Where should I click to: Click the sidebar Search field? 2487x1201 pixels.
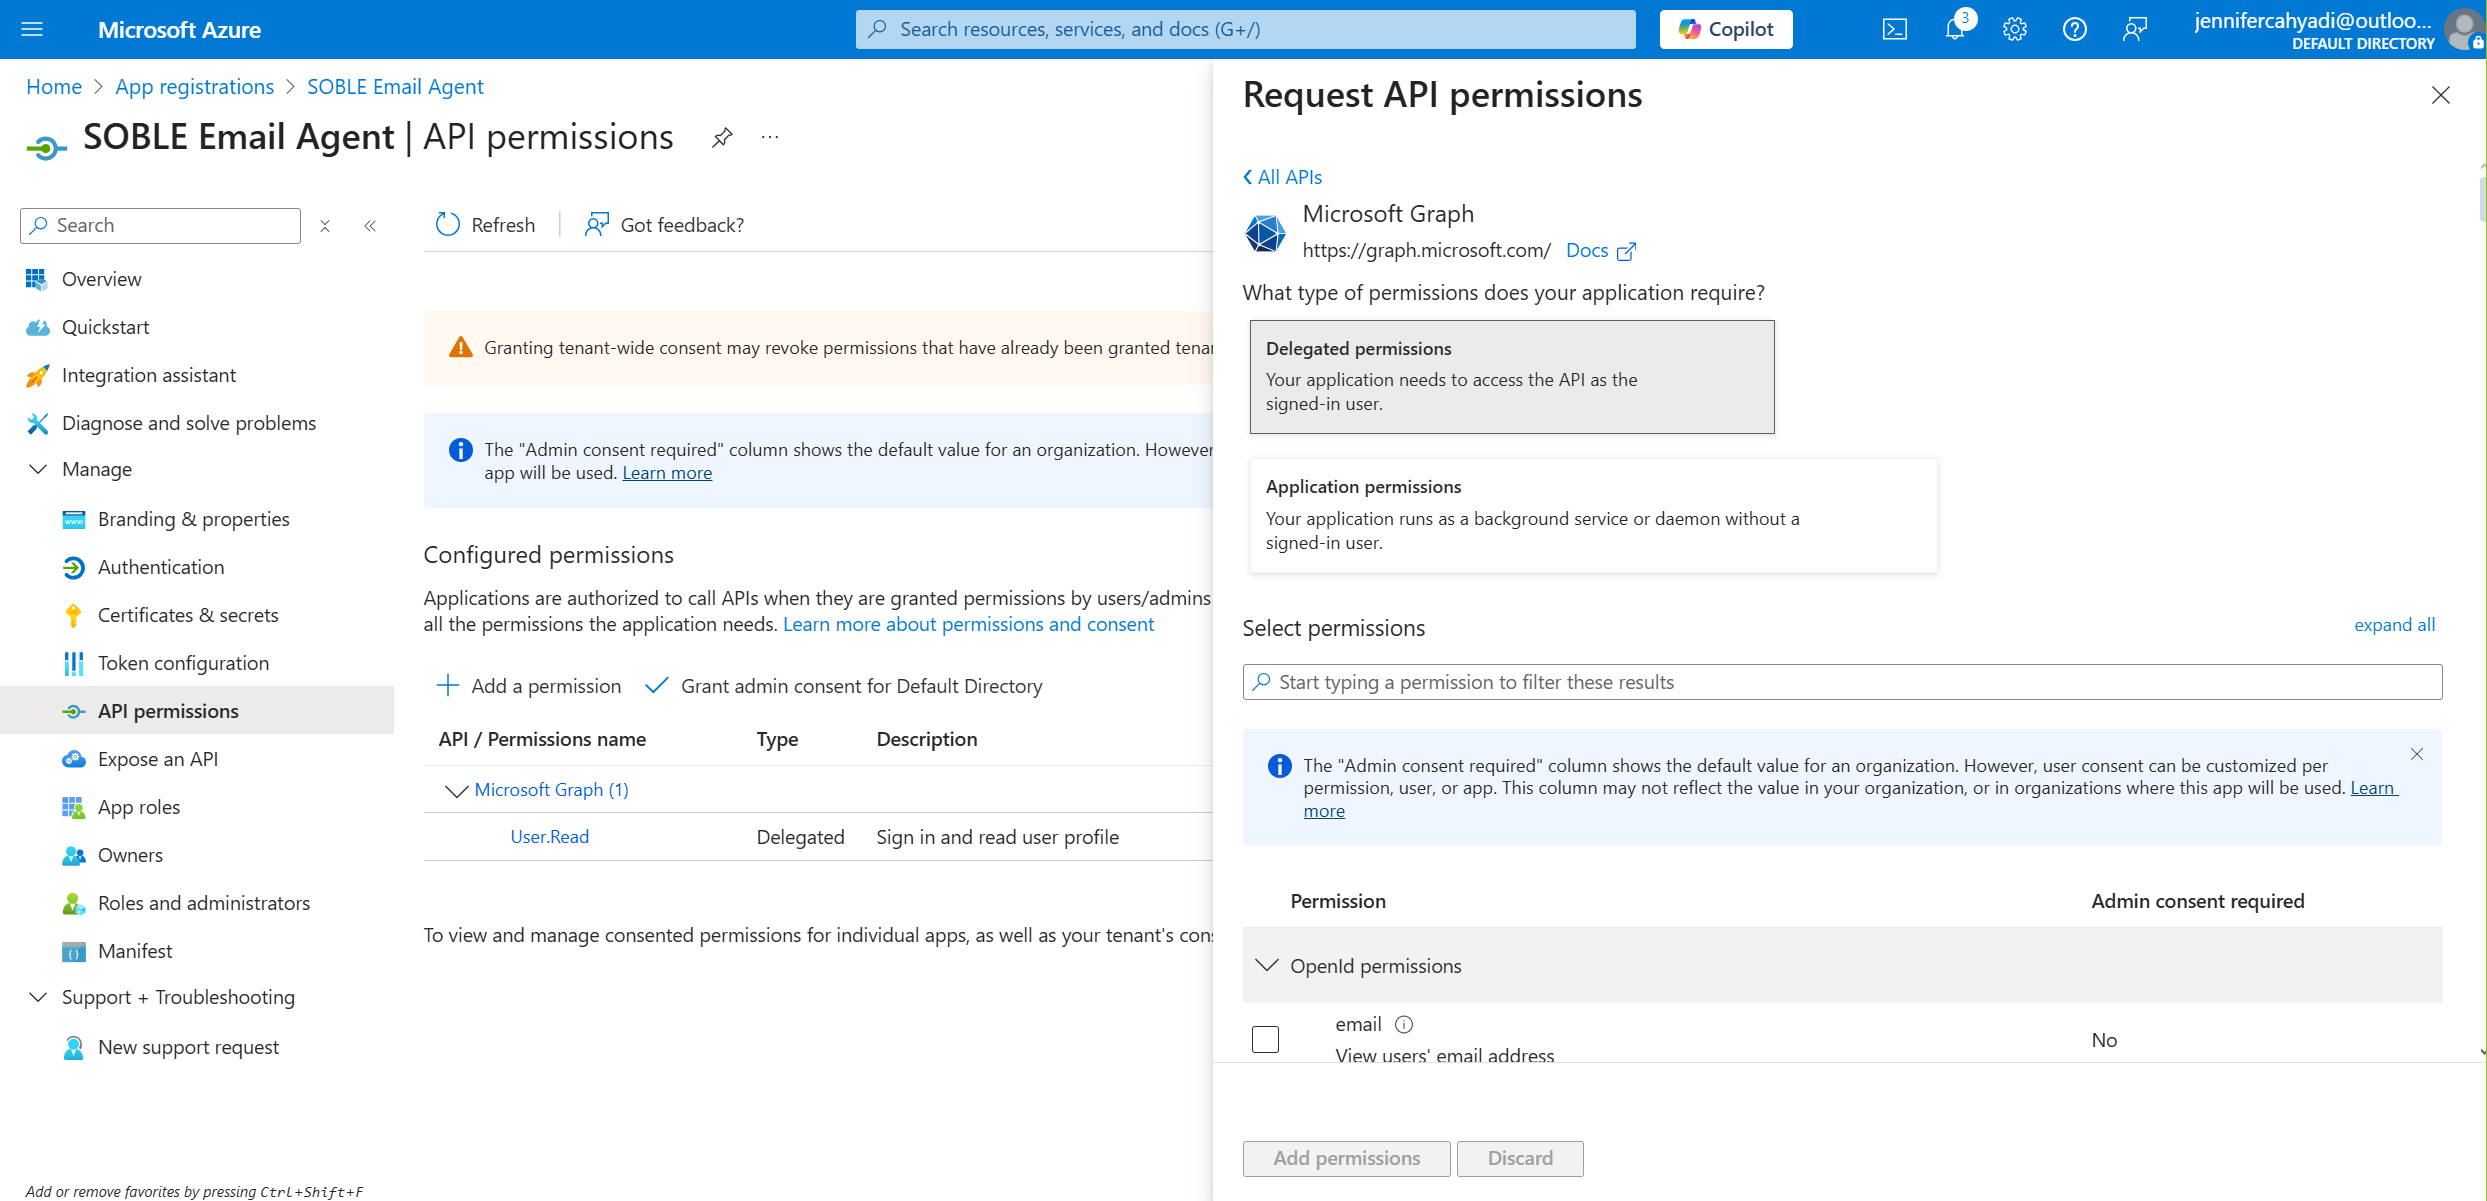[160, 226]
